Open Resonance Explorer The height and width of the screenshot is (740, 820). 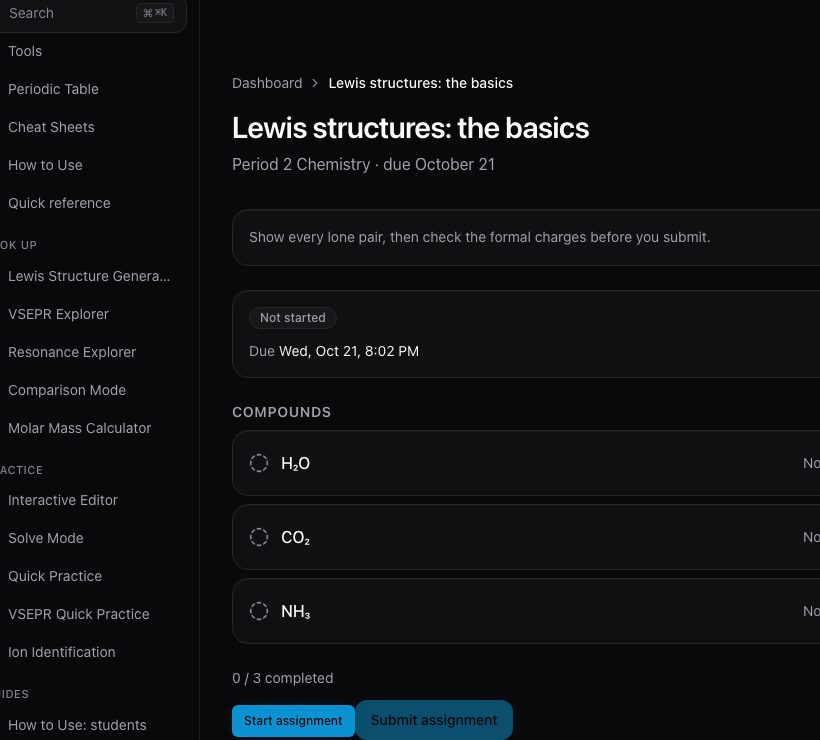[x=72, y=352]
